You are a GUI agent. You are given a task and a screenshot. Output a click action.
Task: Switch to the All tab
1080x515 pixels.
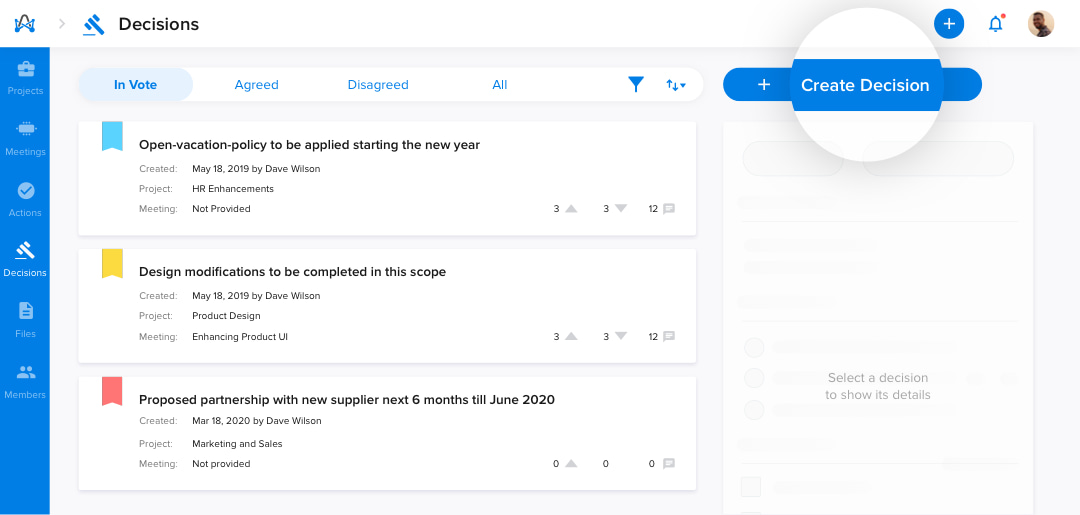[x=499, y=85]
